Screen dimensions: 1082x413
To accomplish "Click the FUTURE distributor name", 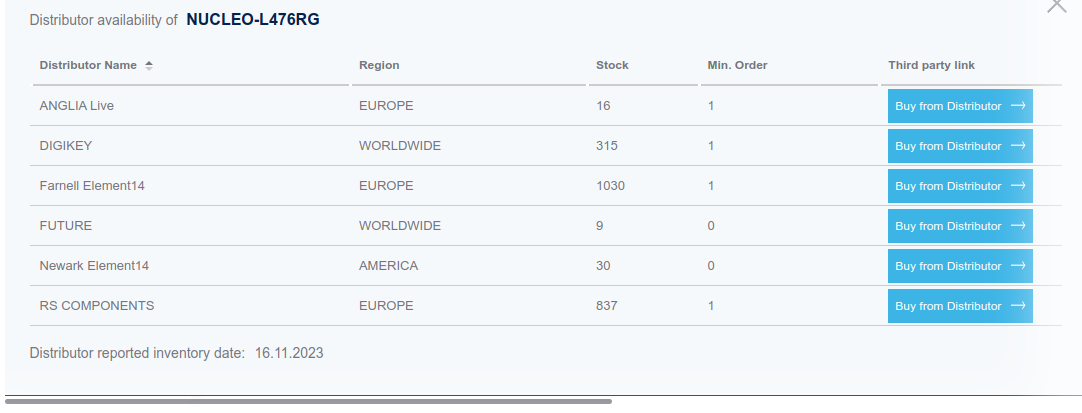I will pos(66,226).
